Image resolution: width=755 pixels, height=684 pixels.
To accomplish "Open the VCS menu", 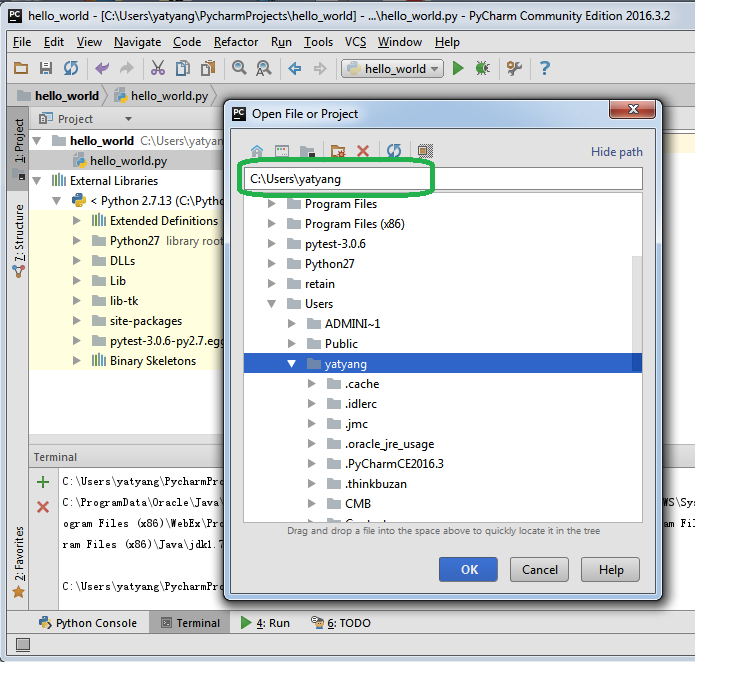I will 355,42.
